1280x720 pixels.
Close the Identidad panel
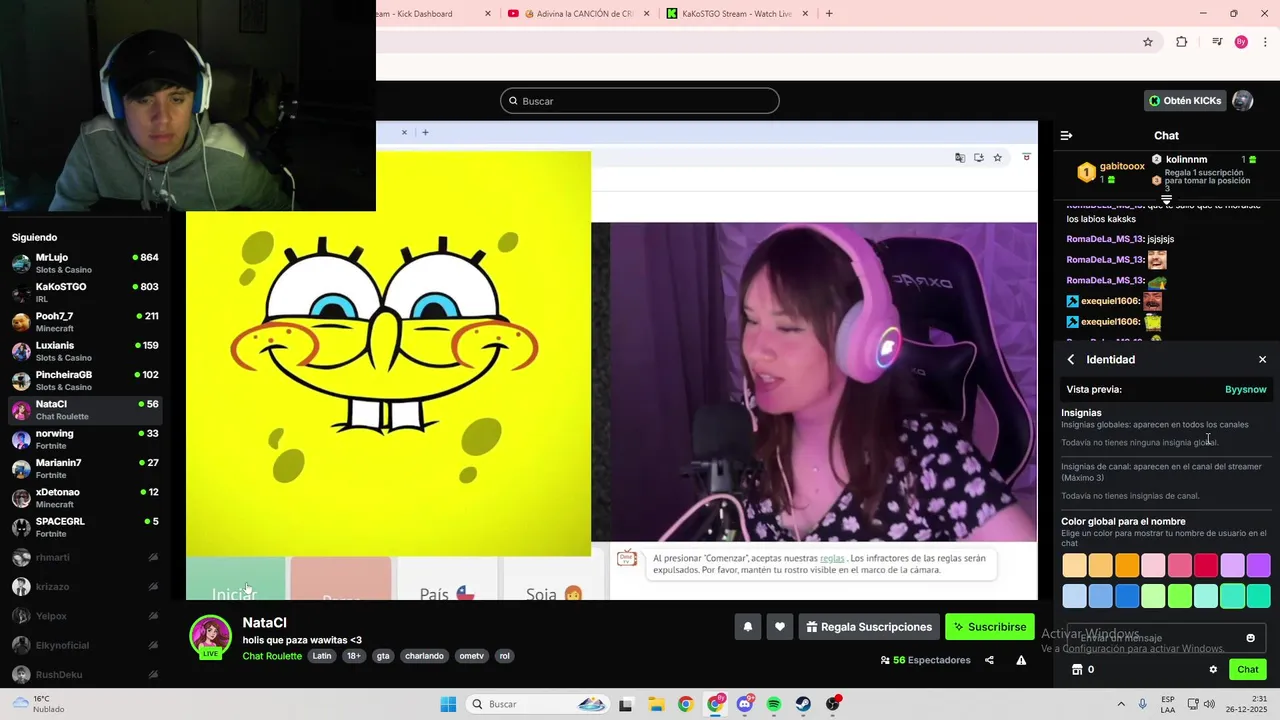click(x=1262, y=359)
